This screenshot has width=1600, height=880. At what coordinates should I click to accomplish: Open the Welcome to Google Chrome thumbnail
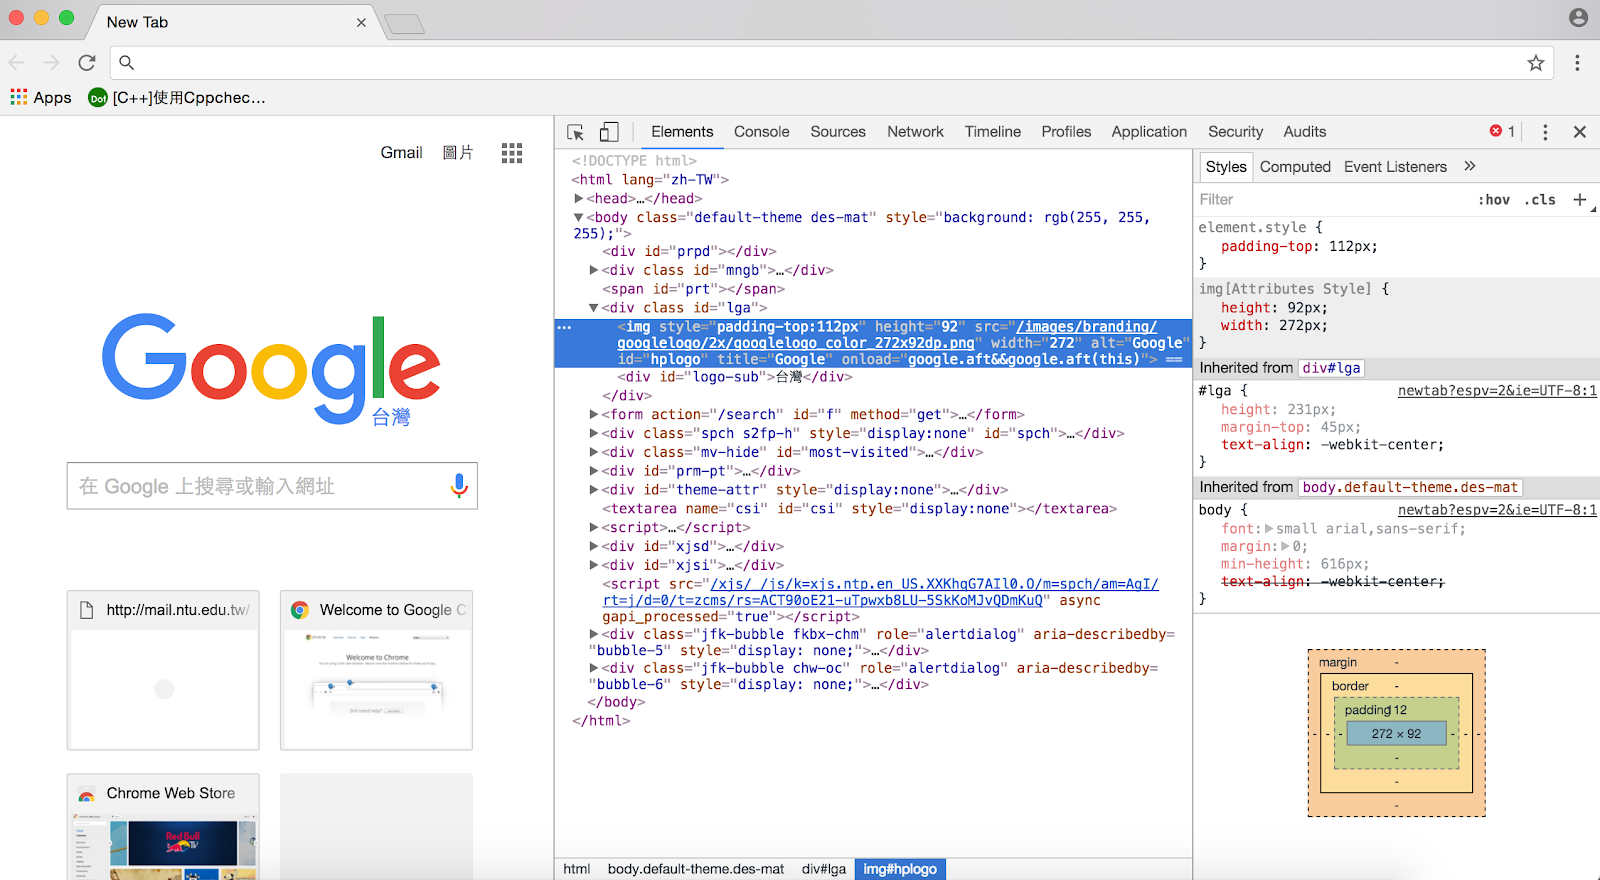pos(376,670)
